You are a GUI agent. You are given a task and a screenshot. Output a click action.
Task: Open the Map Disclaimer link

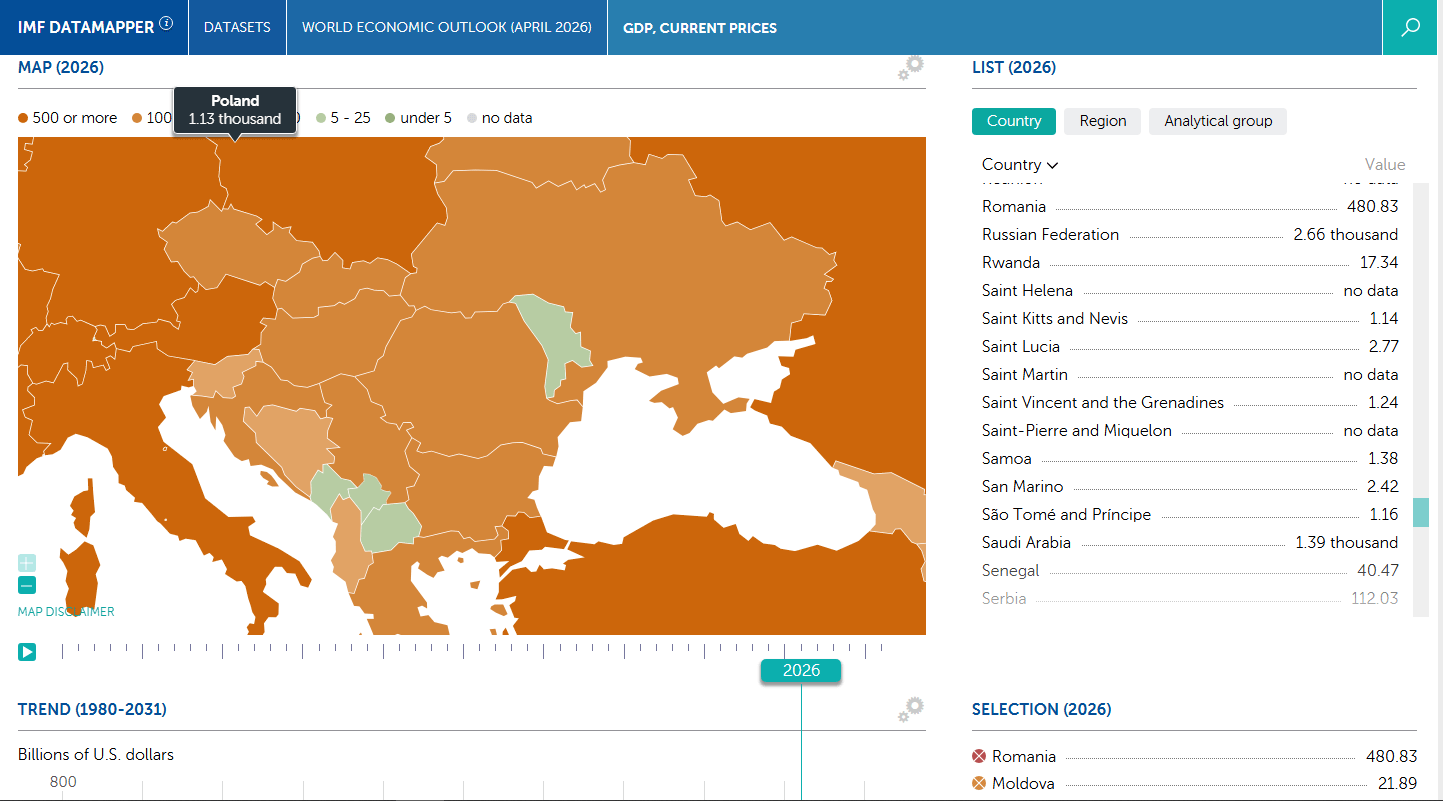point(66,612)
